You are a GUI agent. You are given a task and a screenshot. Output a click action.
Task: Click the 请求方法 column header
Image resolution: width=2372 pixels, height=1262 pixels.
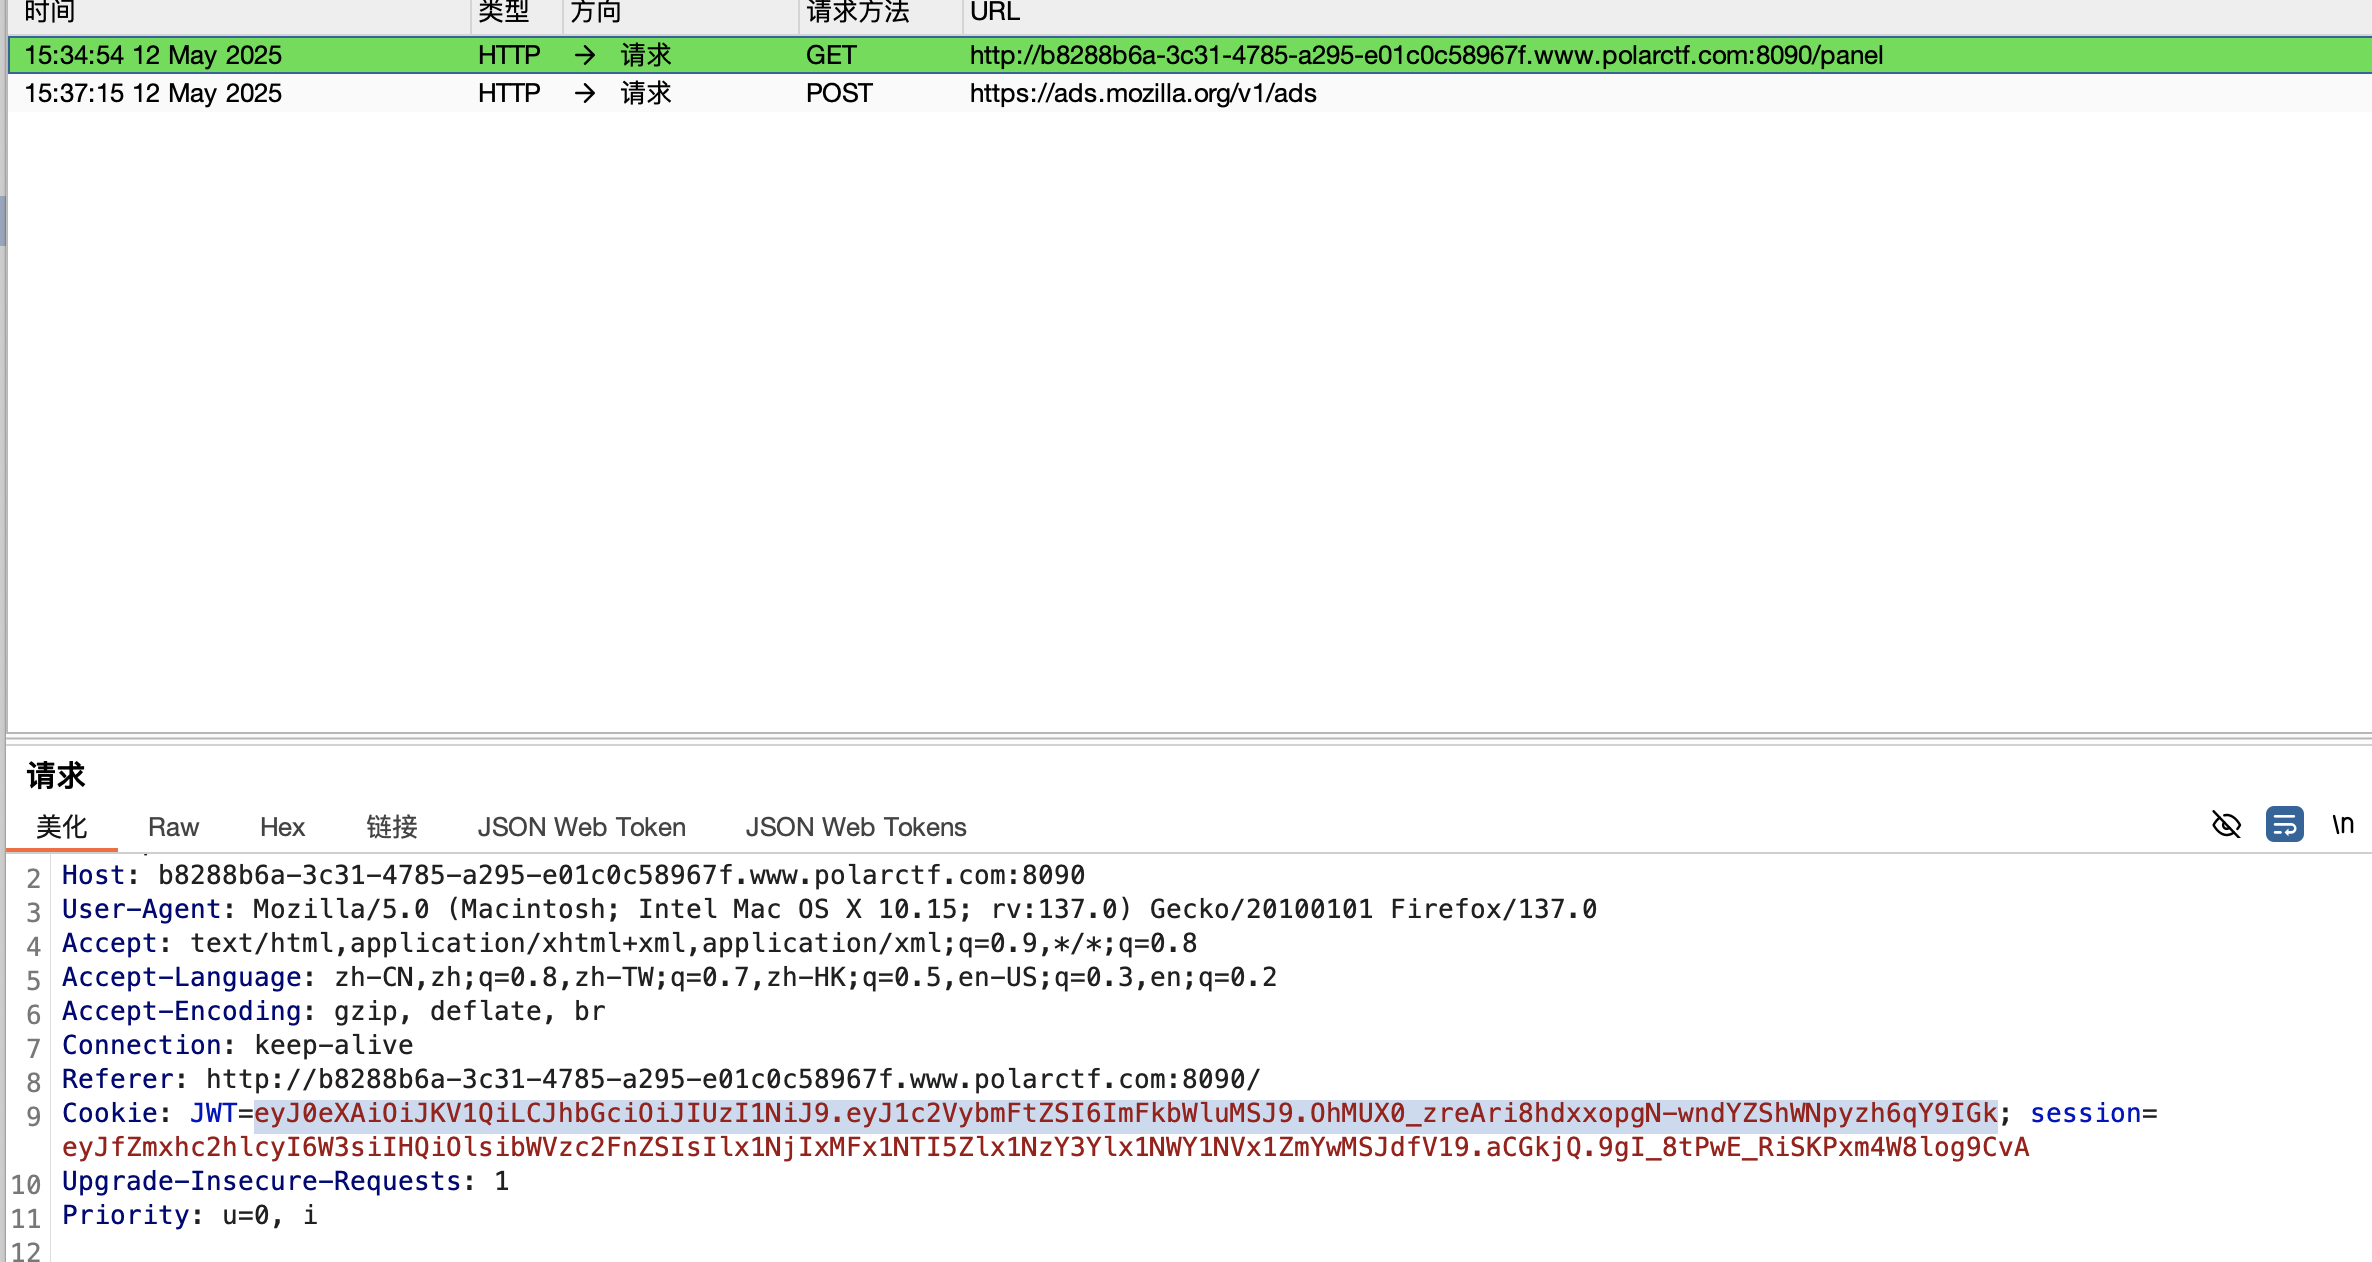click(x=857, y=12)
